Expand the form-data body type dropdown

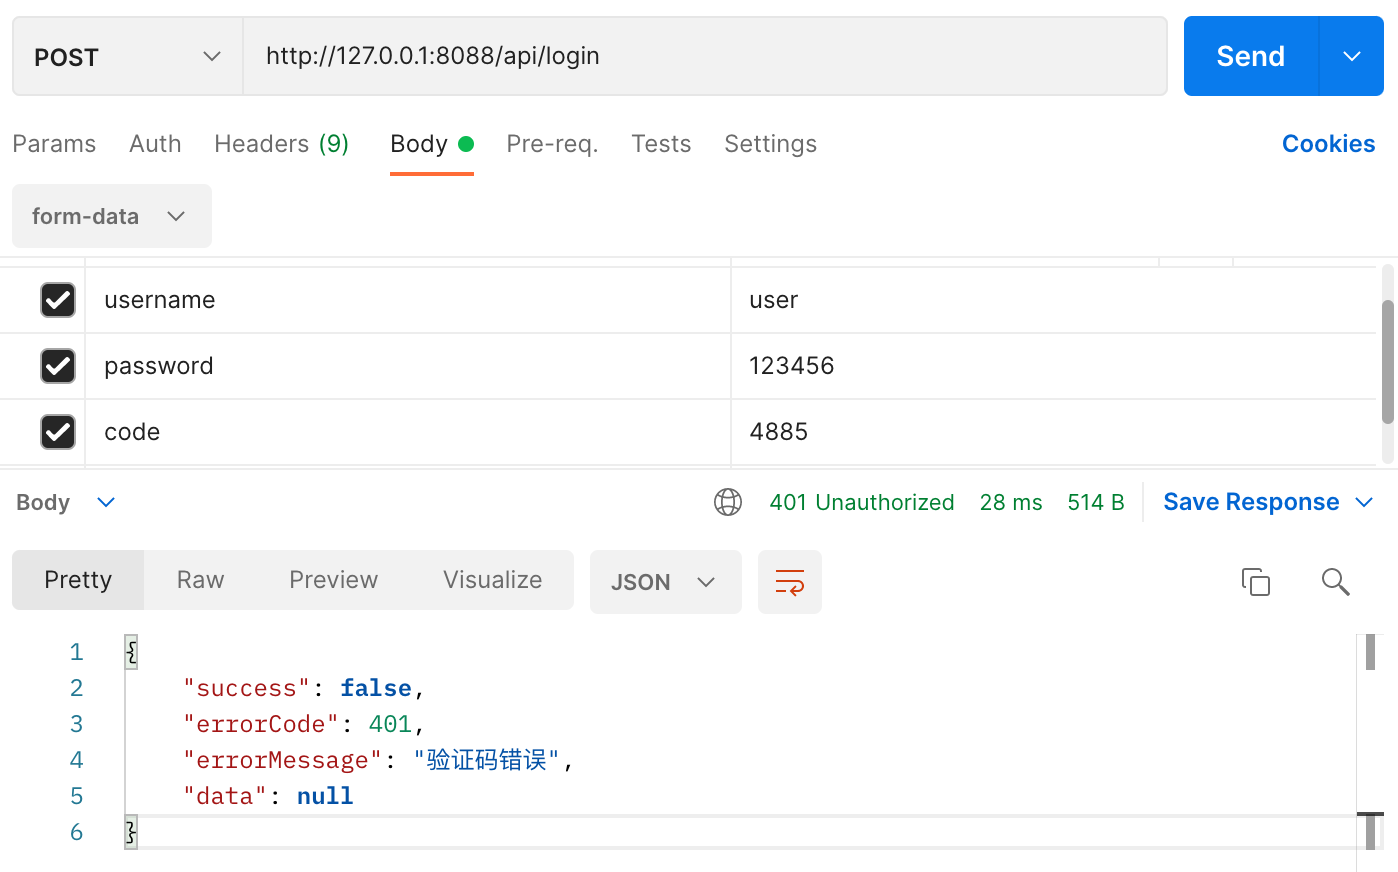[x=111, y=216]
